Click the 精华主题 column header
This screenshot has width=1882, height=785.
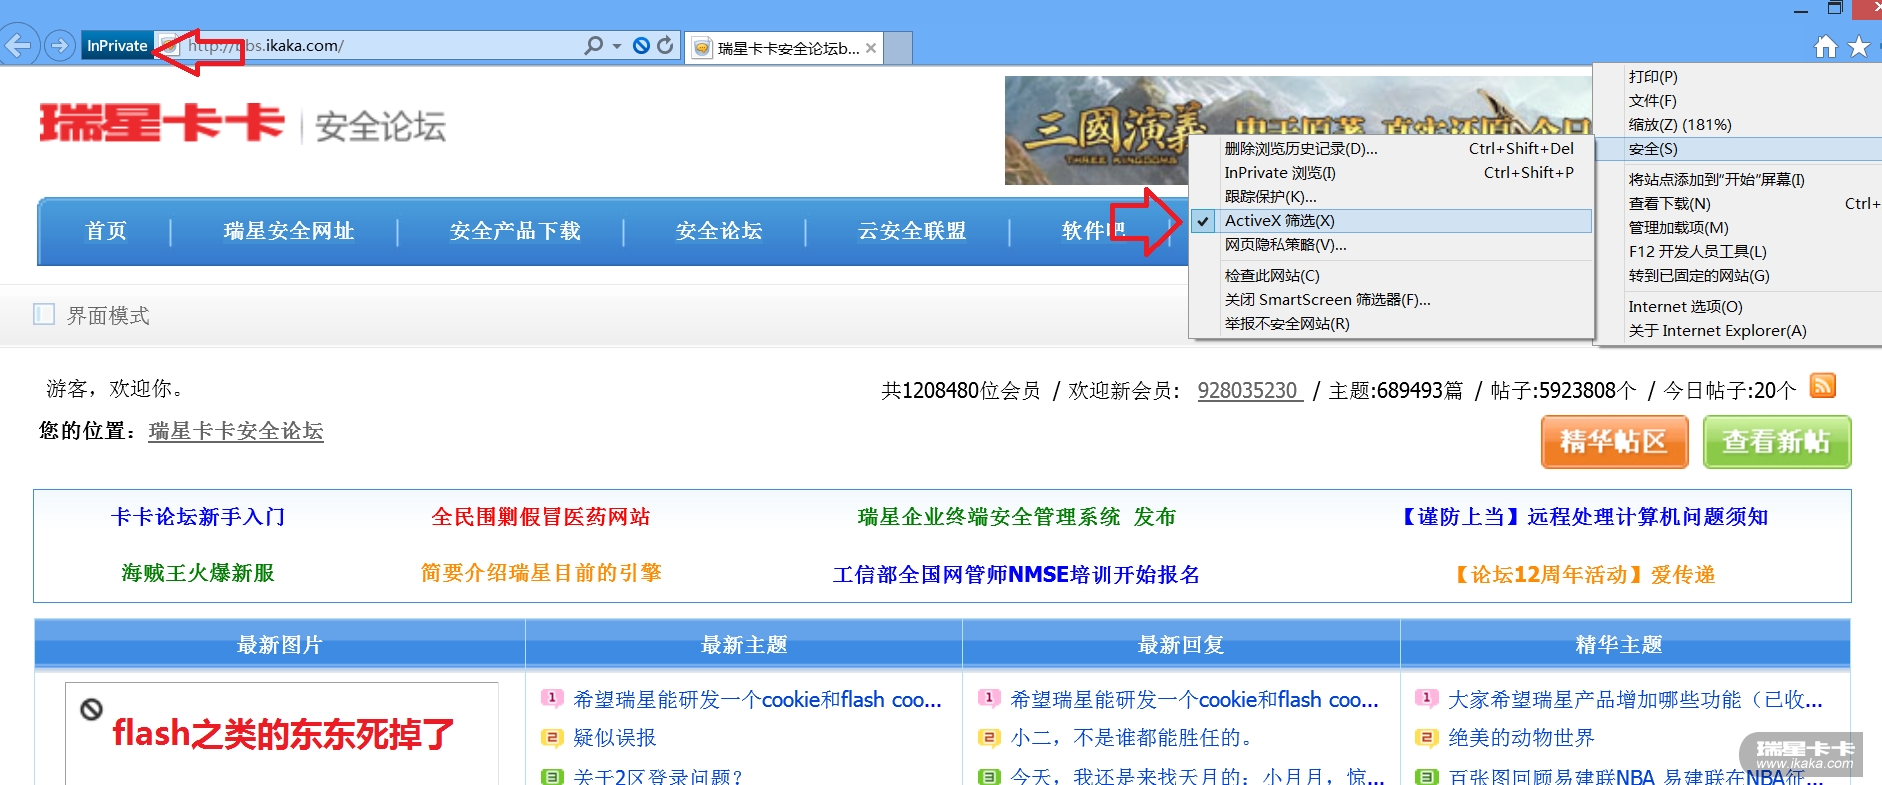point(1619,645)
